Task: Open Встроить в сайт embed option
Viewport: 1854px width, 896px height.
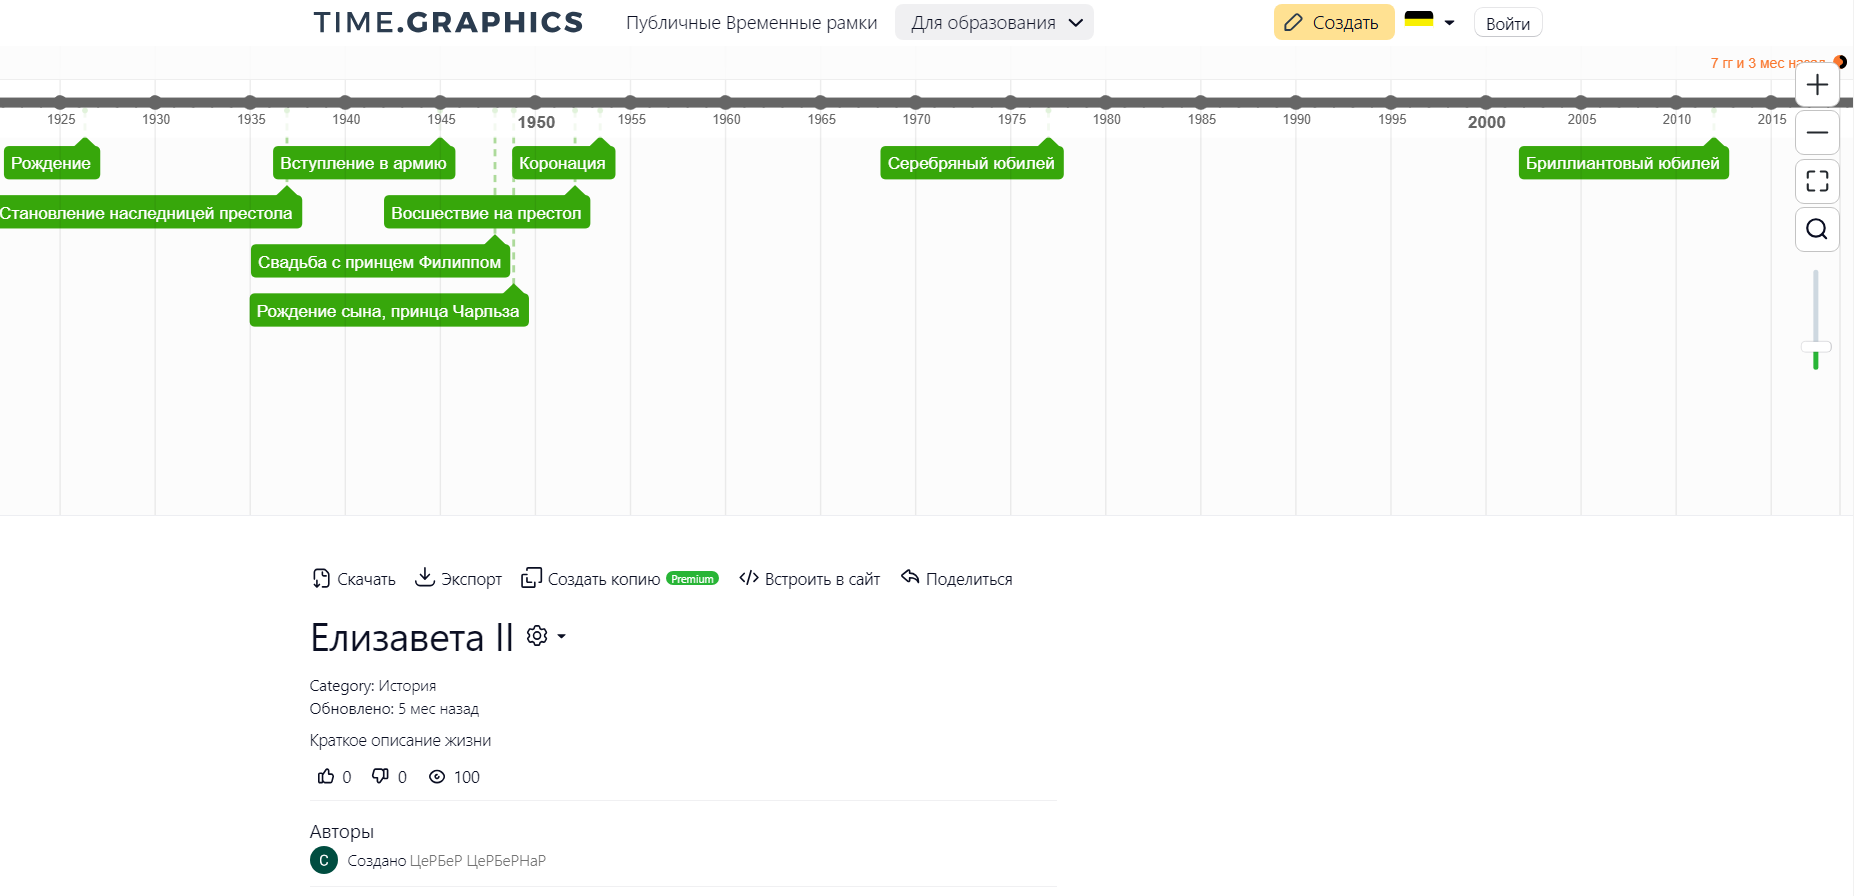Action: point(810,579)
